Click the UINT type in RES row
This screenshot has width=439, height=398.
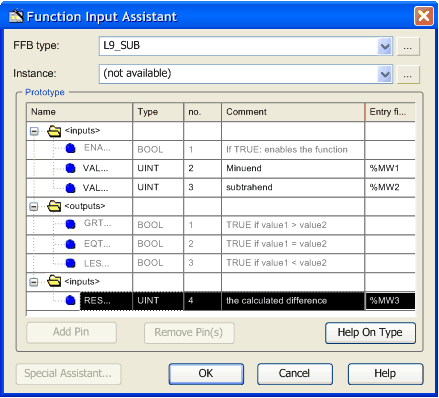tap(148, 301)
